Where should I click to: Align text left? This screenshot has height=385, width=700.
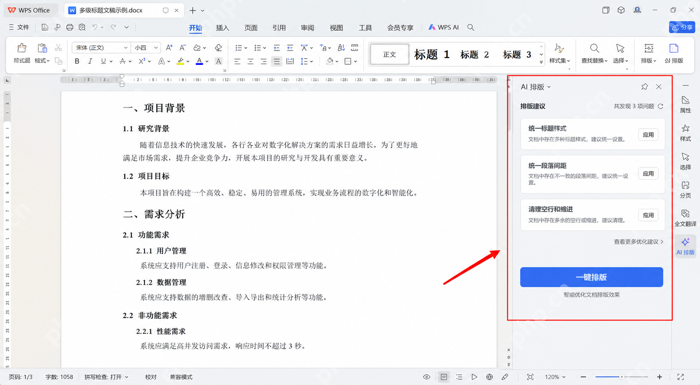(237, 61)
